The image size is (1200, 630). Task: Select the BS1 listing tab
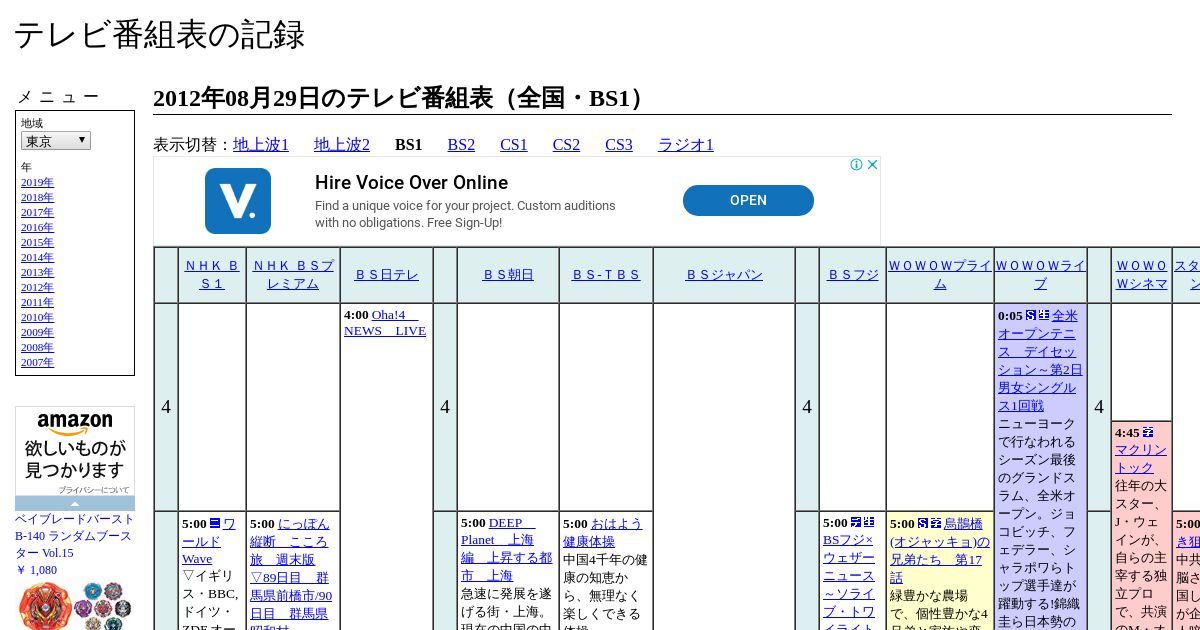pyautogui.click(x=409, y=145)
